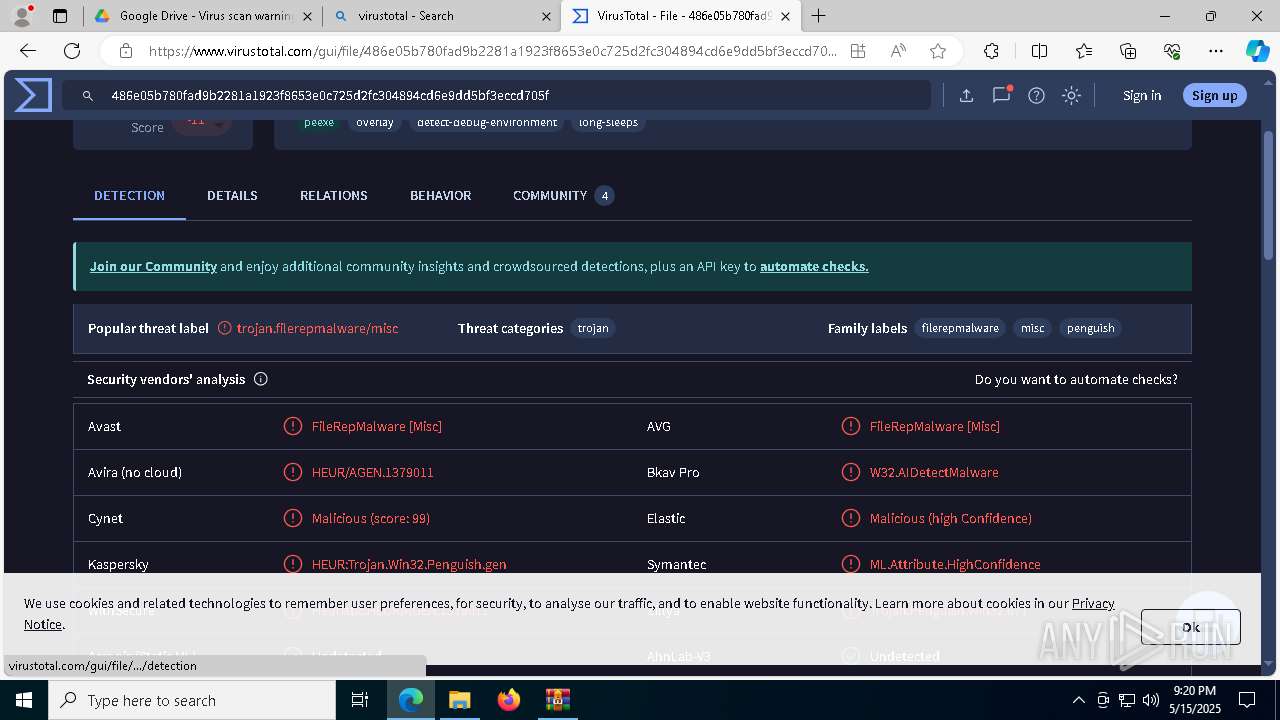
Task: Click the overlay tag
Action: (x=375, y=122)
